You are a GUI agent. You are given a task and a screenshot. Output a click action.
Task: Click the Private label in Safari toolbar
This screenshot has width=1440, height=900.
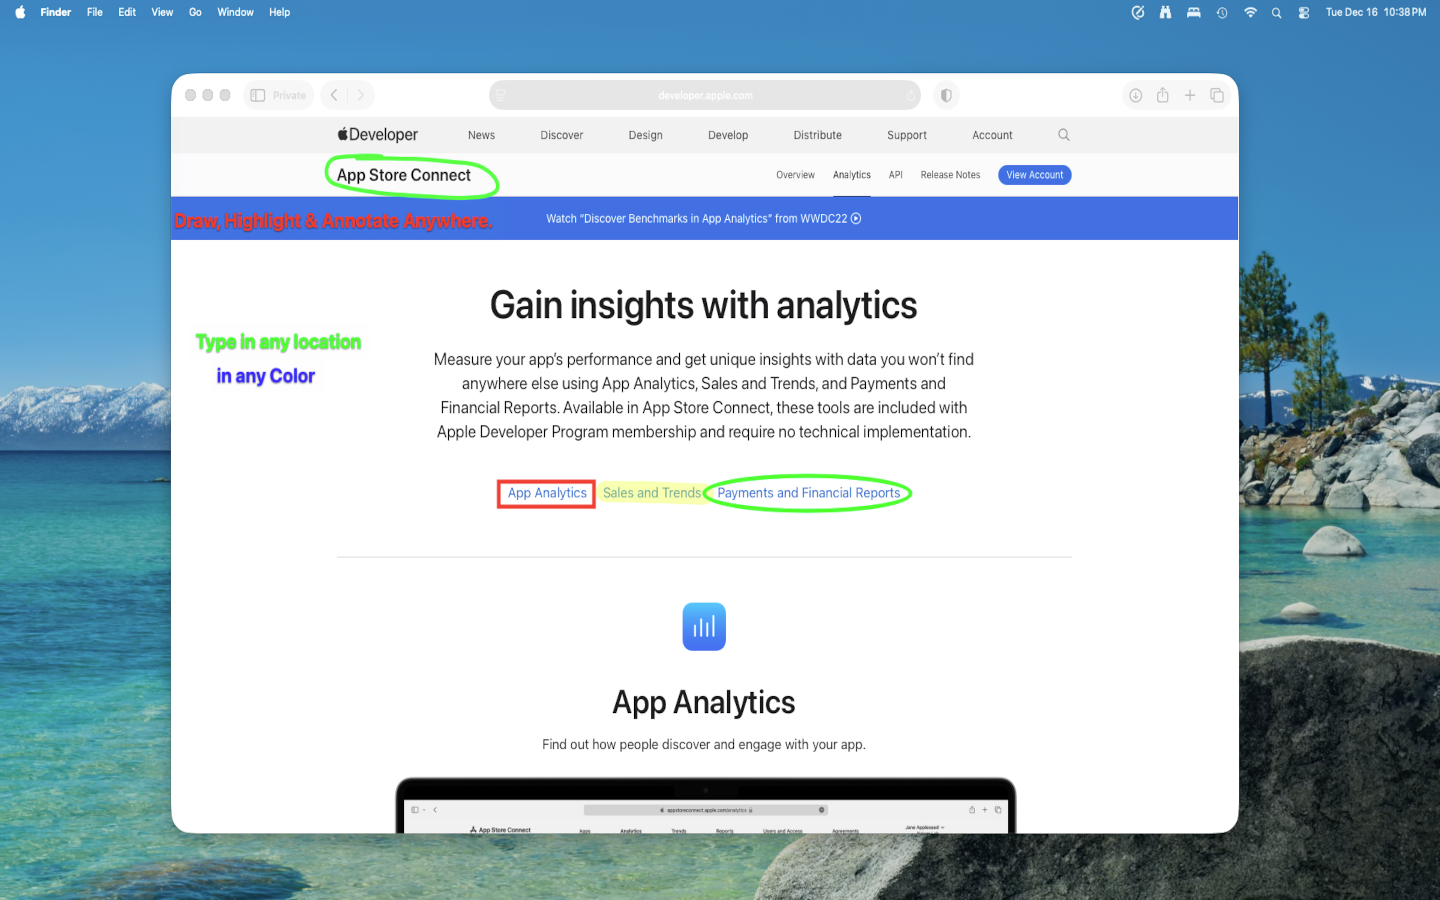coord(289,96)
